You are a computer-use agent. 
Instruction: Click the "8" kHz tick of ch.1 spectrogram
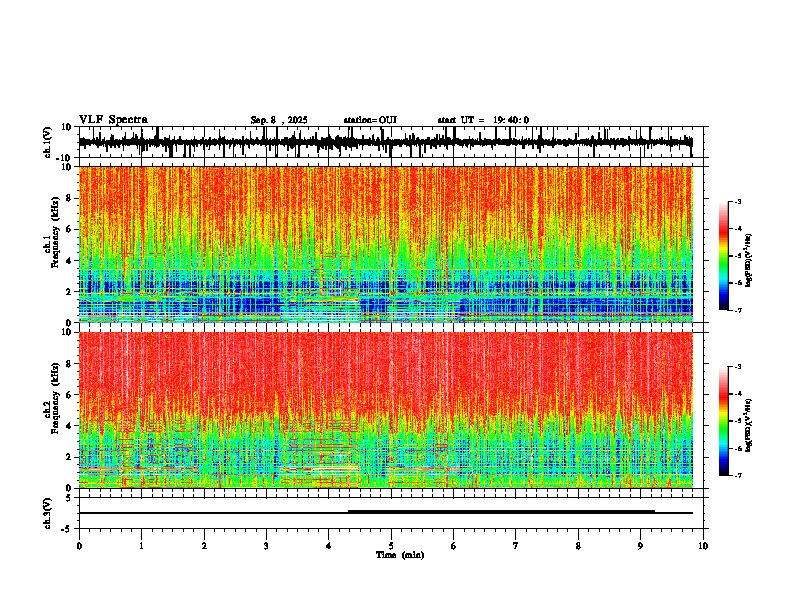(x=70, y=198)
